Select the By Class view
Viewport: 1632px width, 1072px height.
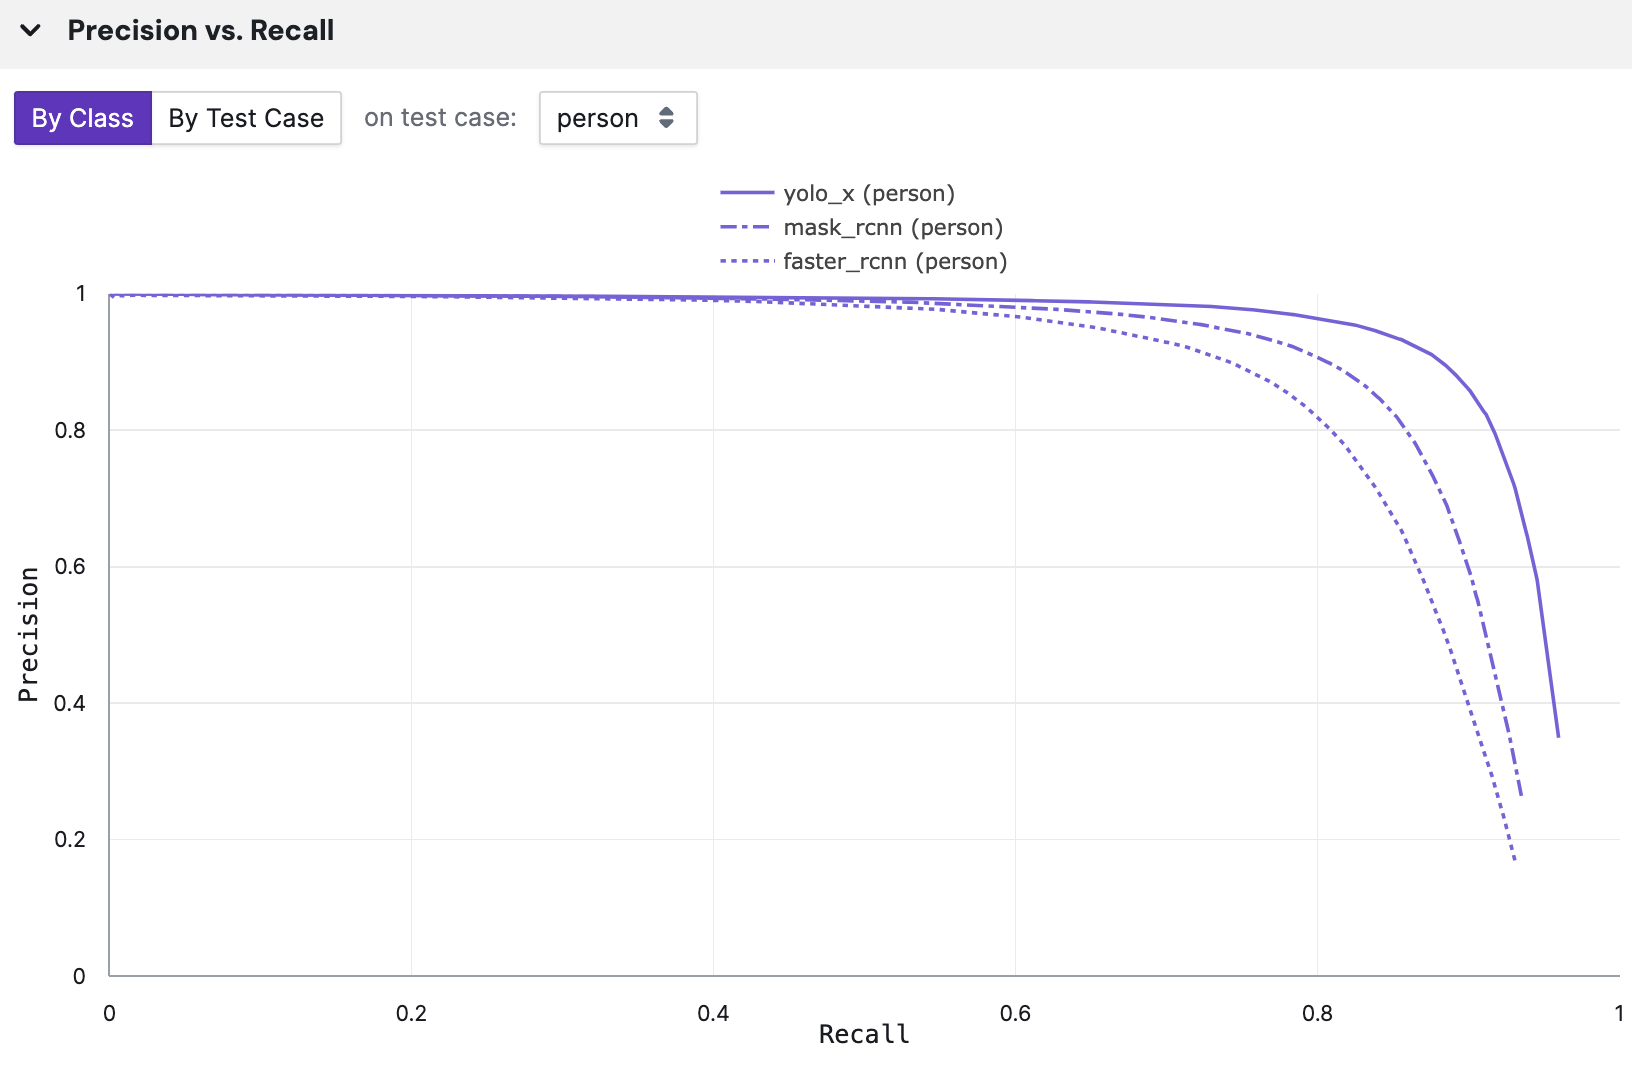(x=82, y=118)
